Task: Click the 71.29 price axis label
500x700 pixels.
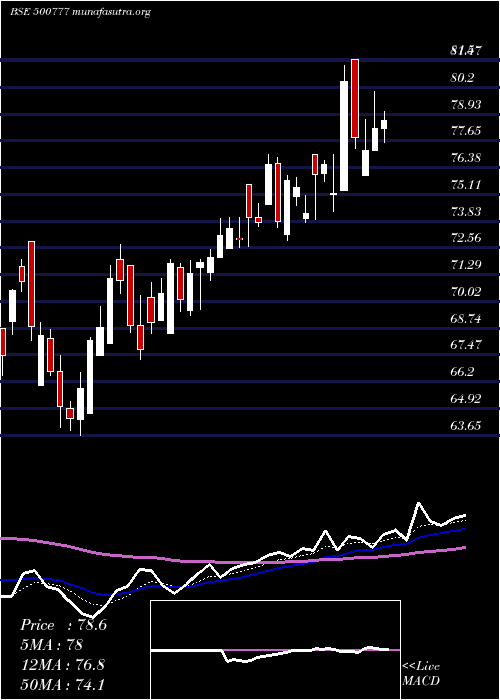Action: 466,265
